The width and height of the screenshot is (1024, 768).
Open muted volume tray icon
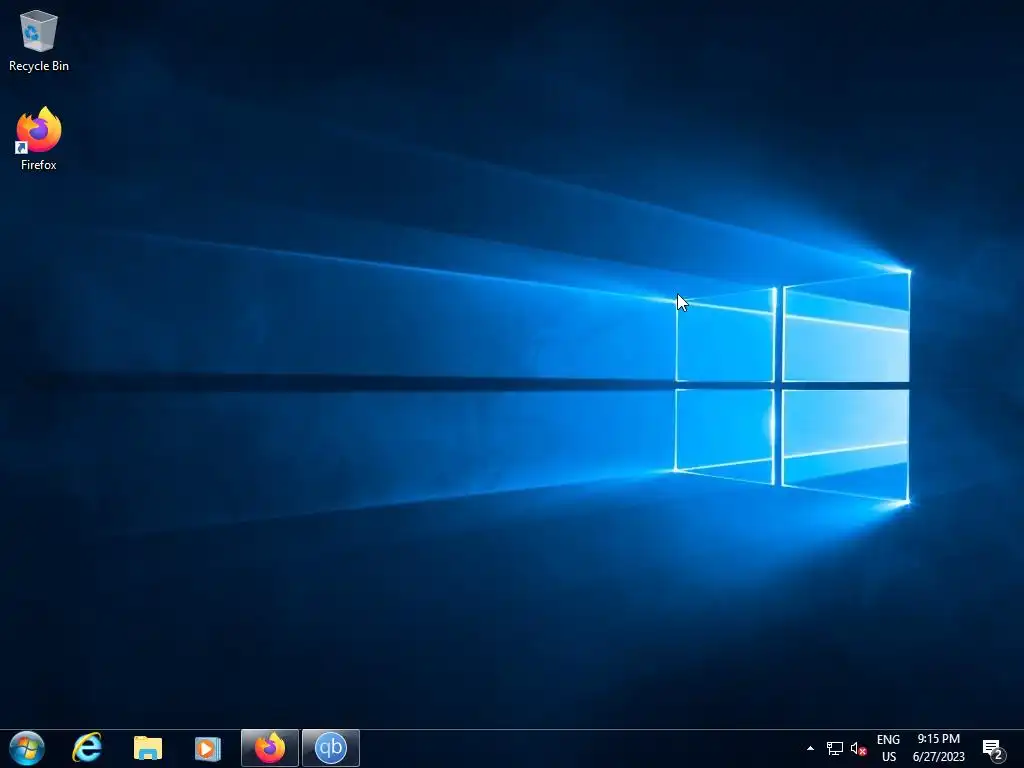(858, 748)
